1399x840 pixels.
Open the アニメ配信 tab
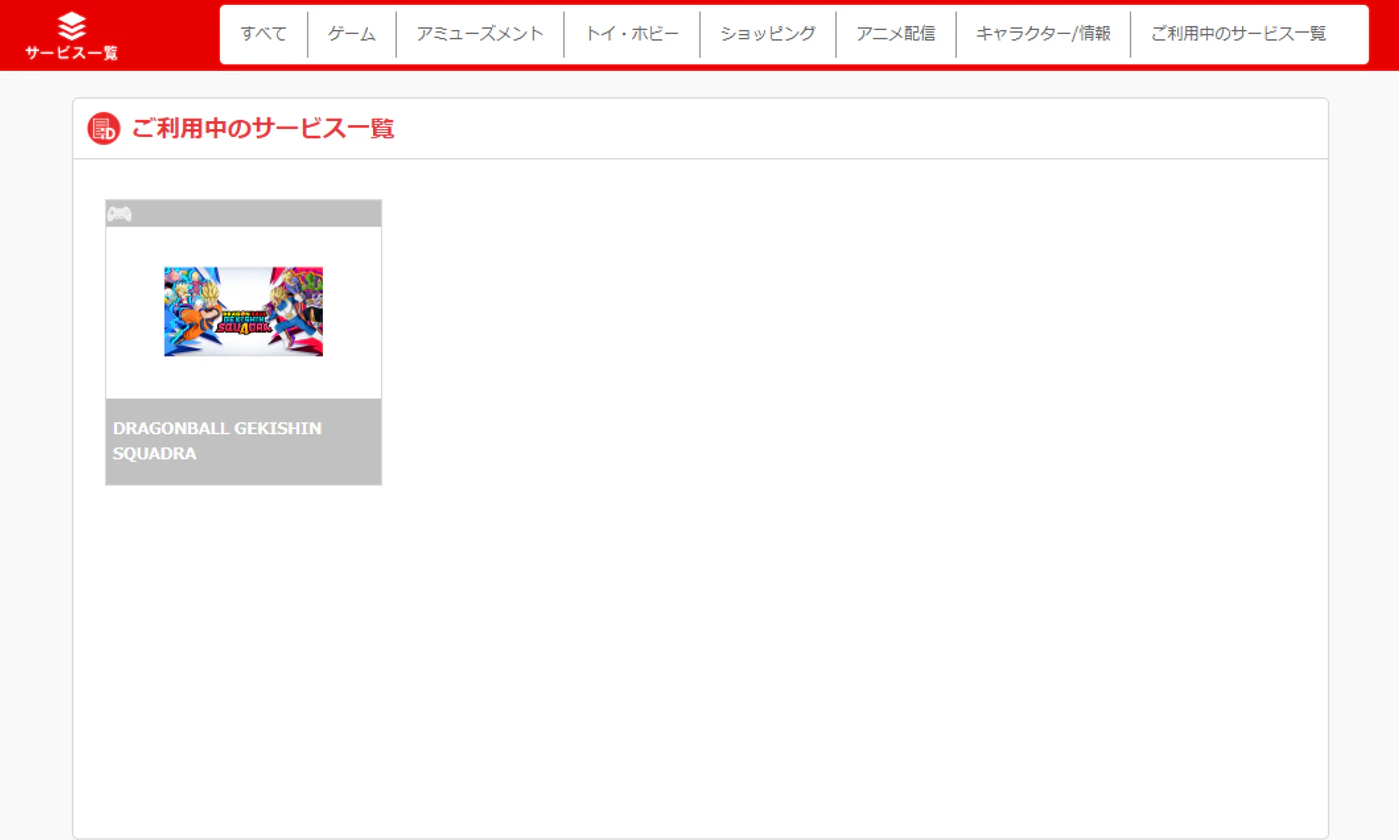coord(896,34)
